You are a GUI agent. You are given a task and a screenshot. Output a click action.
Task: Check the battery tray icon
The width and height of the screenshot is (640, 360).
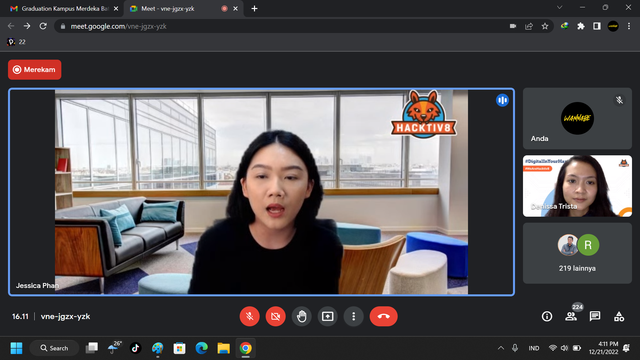click(x=577, y=348)
